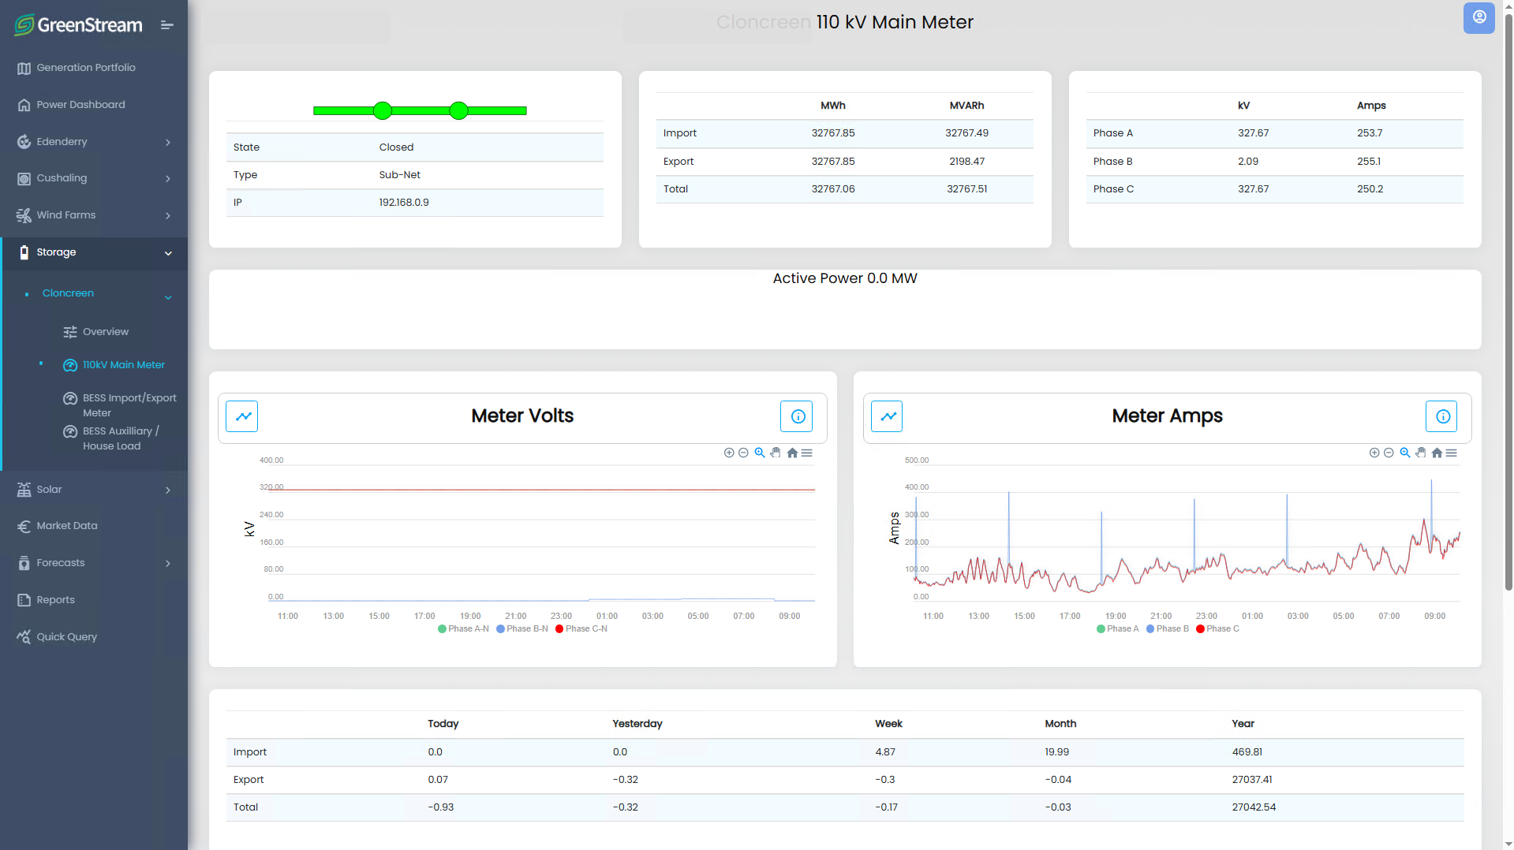Toggle Phase C-N series in Volts legend
The width and height of the screenshot is (1514, 850).
(x=581, y=629)
